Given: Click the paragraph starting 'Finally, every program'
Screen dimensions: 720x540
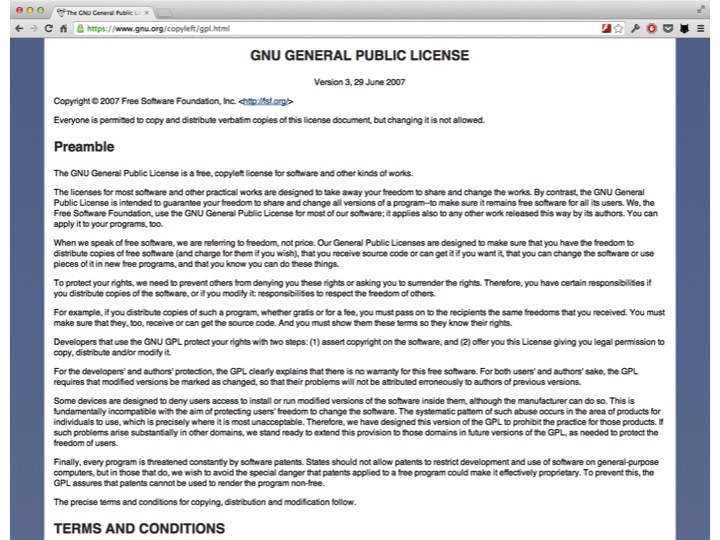Looking at the screenshot, I should pos(356,472).
